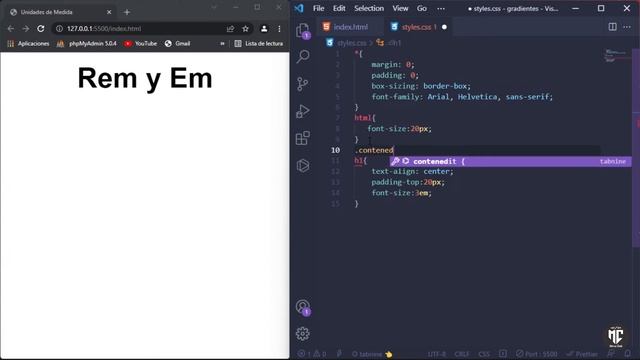The width and height of the screenshot is (640, 360).
Task: Click the text-align: center declaration
Action: click(x=412, y=171)
